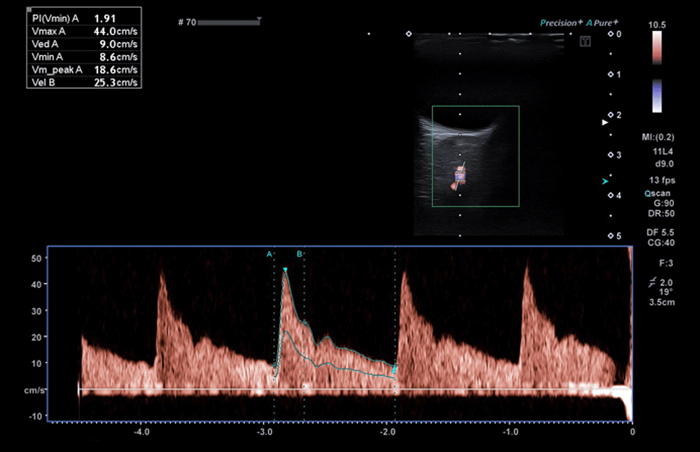Click the probe orientation marker icon

[x=585, y=42]
